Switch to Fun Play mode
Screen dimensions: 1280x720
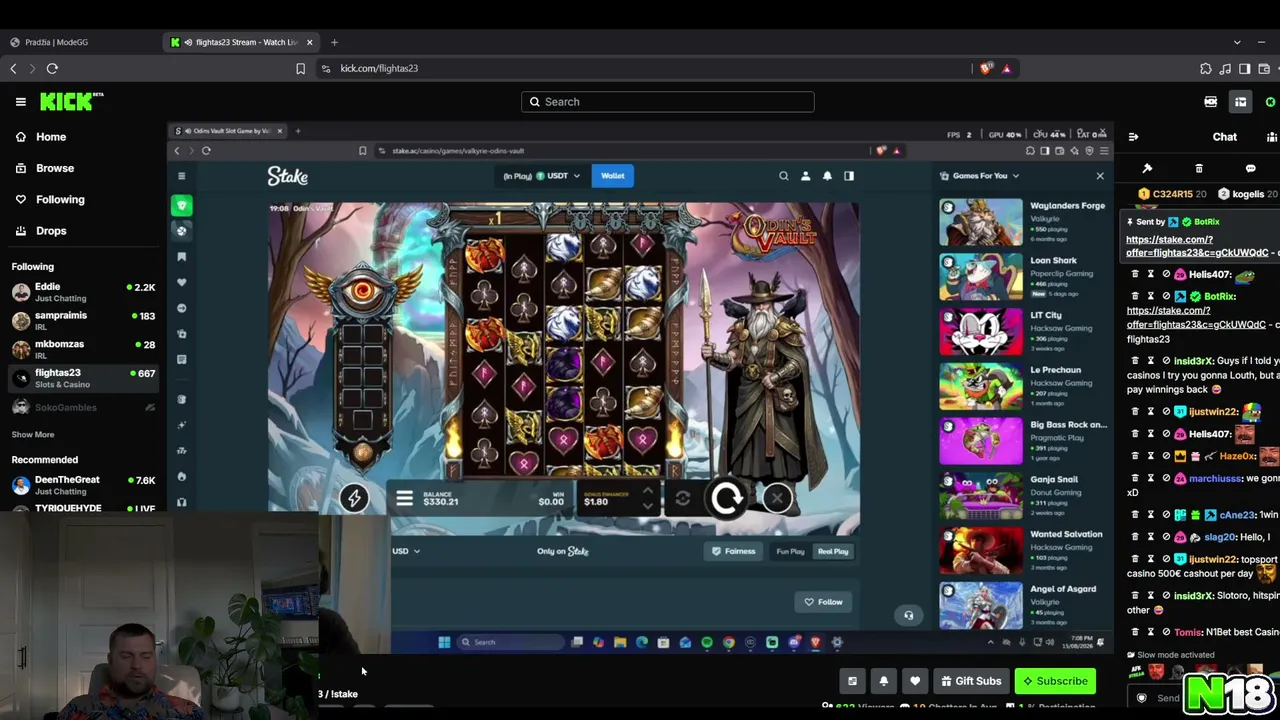[790, 551]
